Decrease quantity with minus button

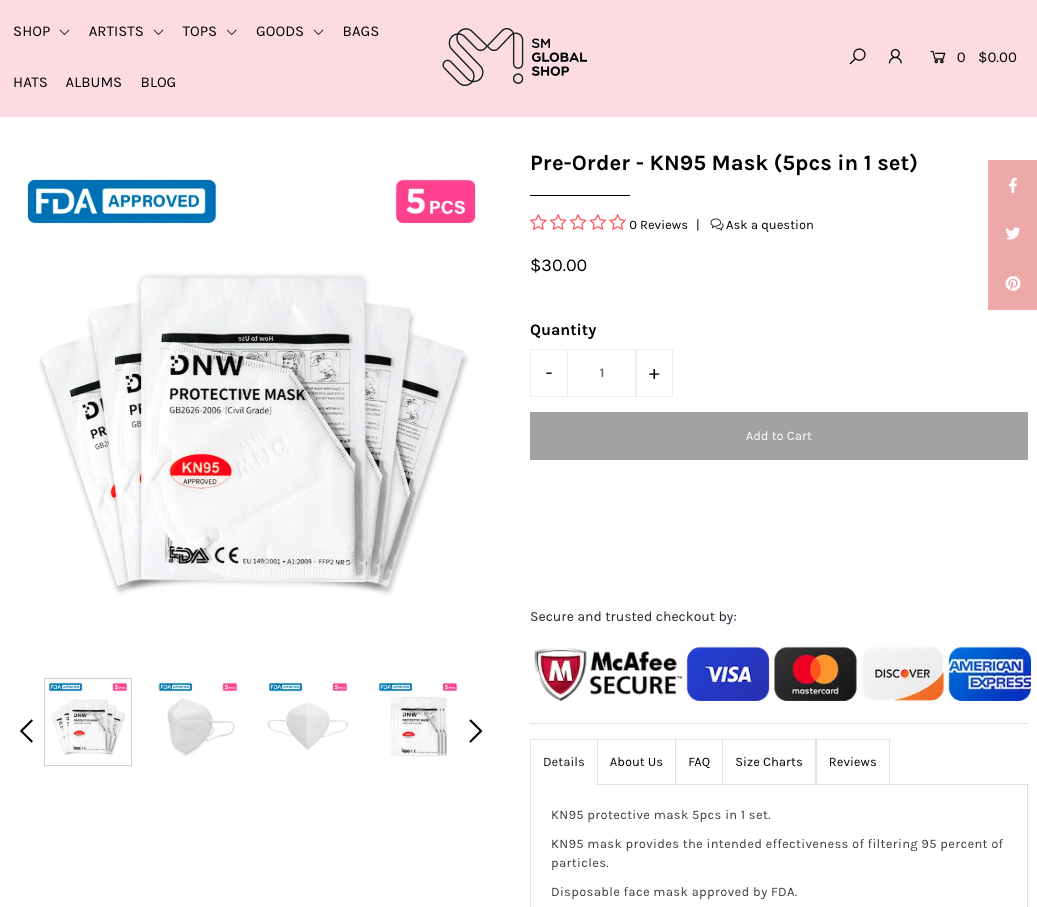click(549, 374)
